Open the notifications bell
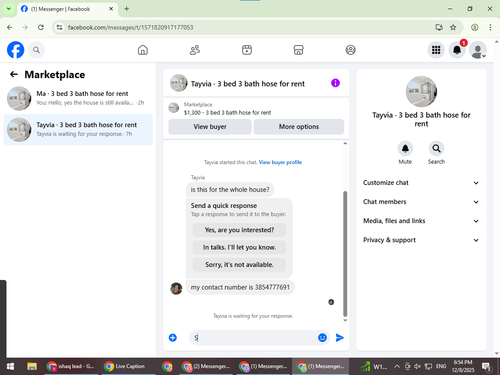The image size is (500, 375). (x=457, y=50)
